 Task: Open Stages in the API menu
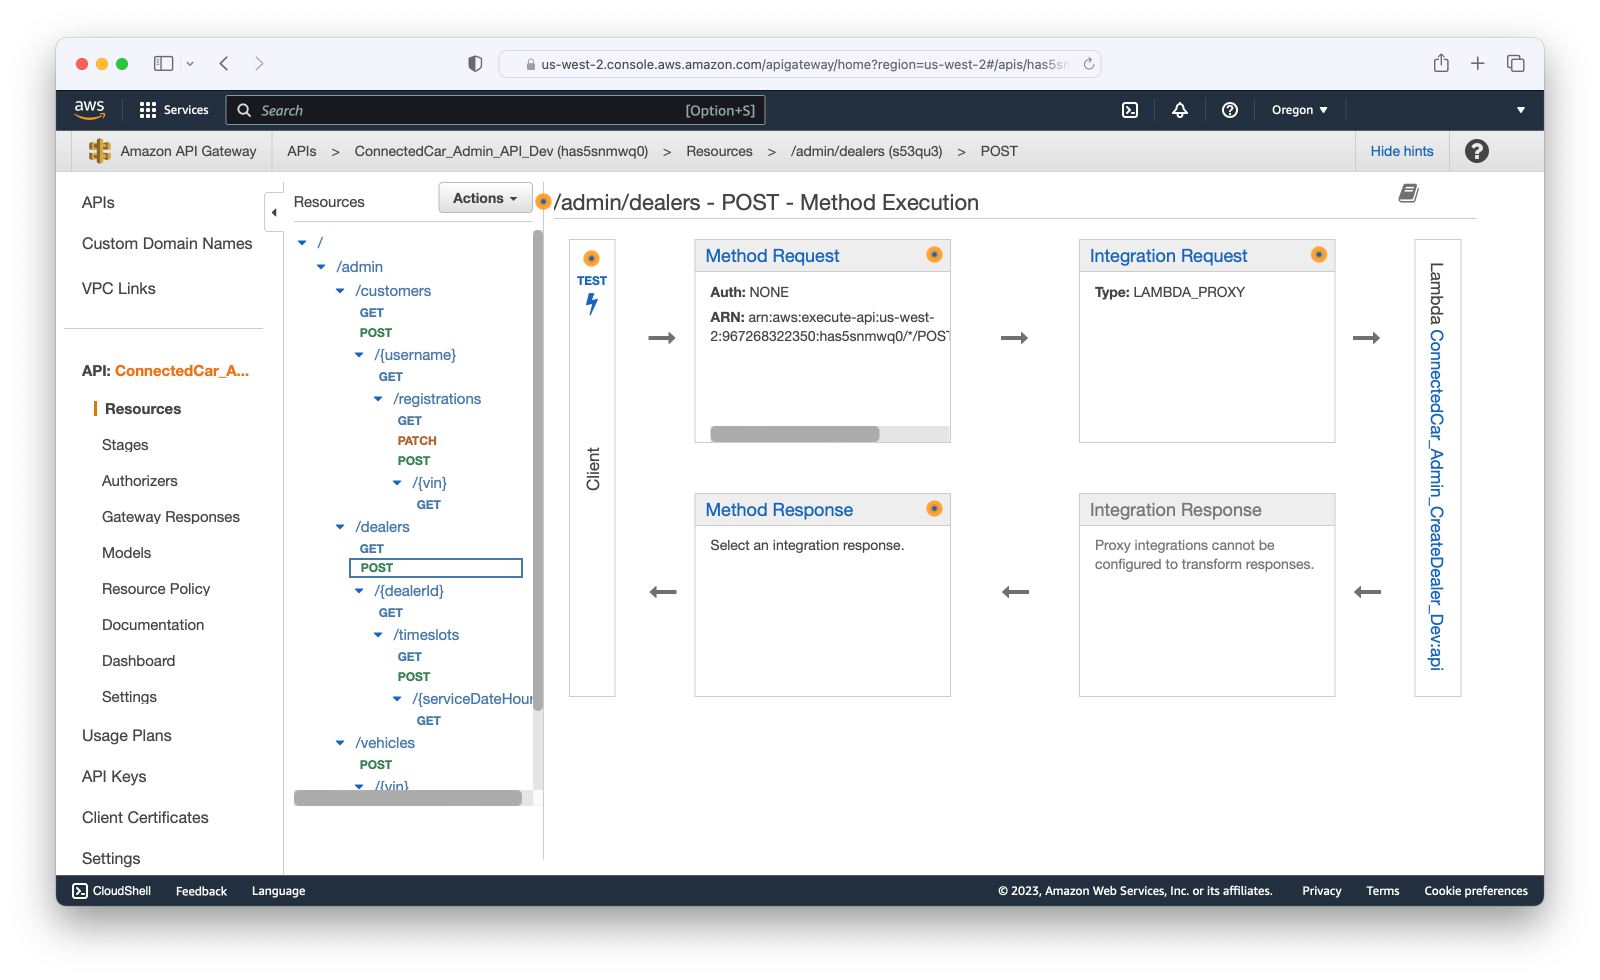tap(125, 445)
